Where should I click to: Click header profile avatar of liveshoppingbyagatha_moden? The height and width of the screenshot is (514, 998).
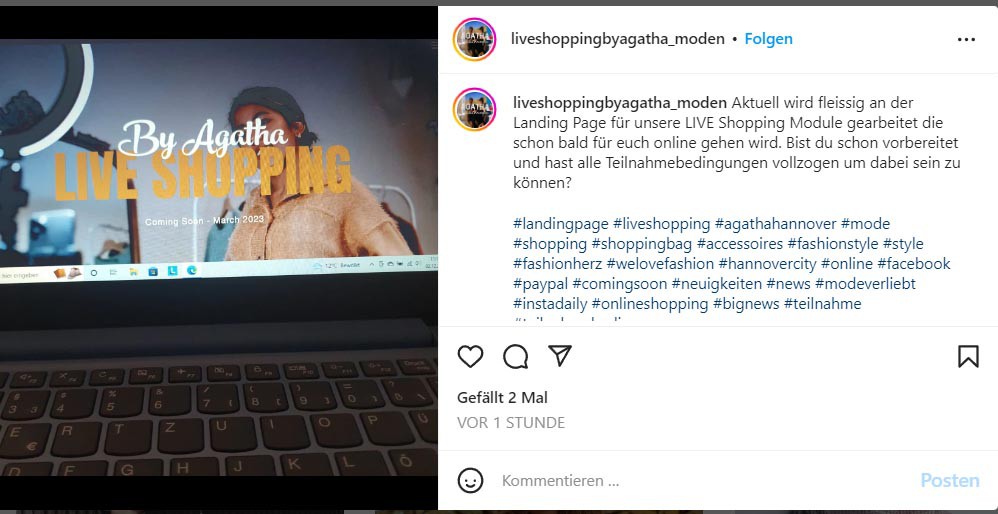click(474, 39)
